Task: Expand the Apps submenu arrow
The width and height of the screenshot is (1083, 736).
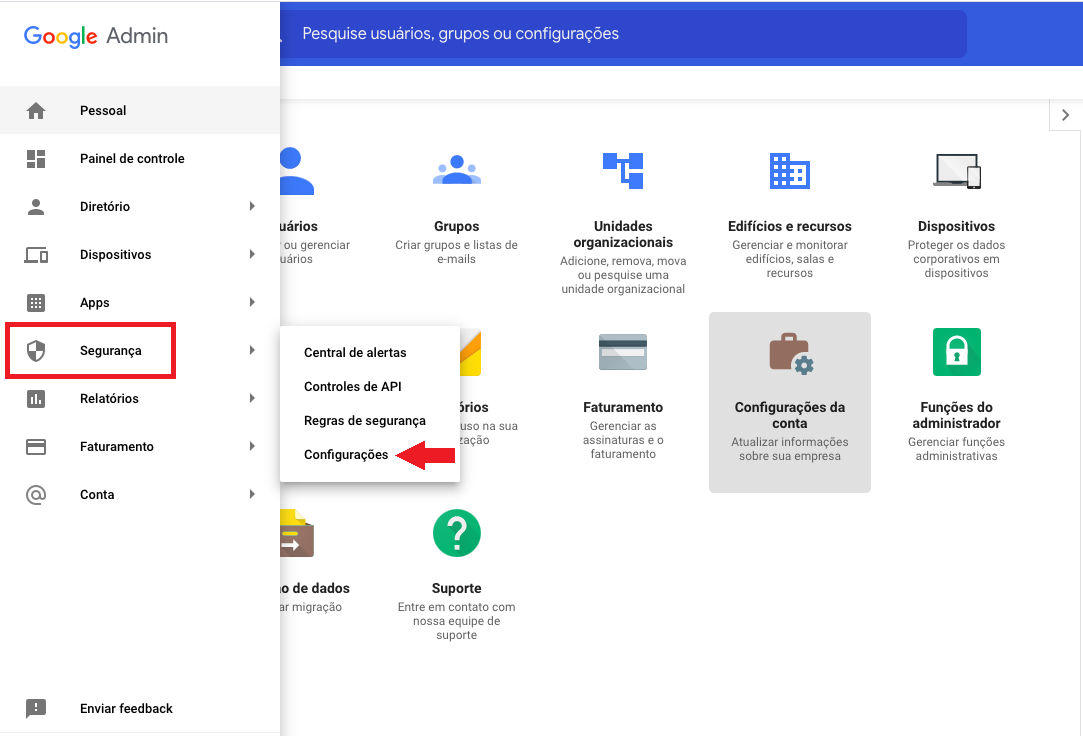Action: (252, 303)
